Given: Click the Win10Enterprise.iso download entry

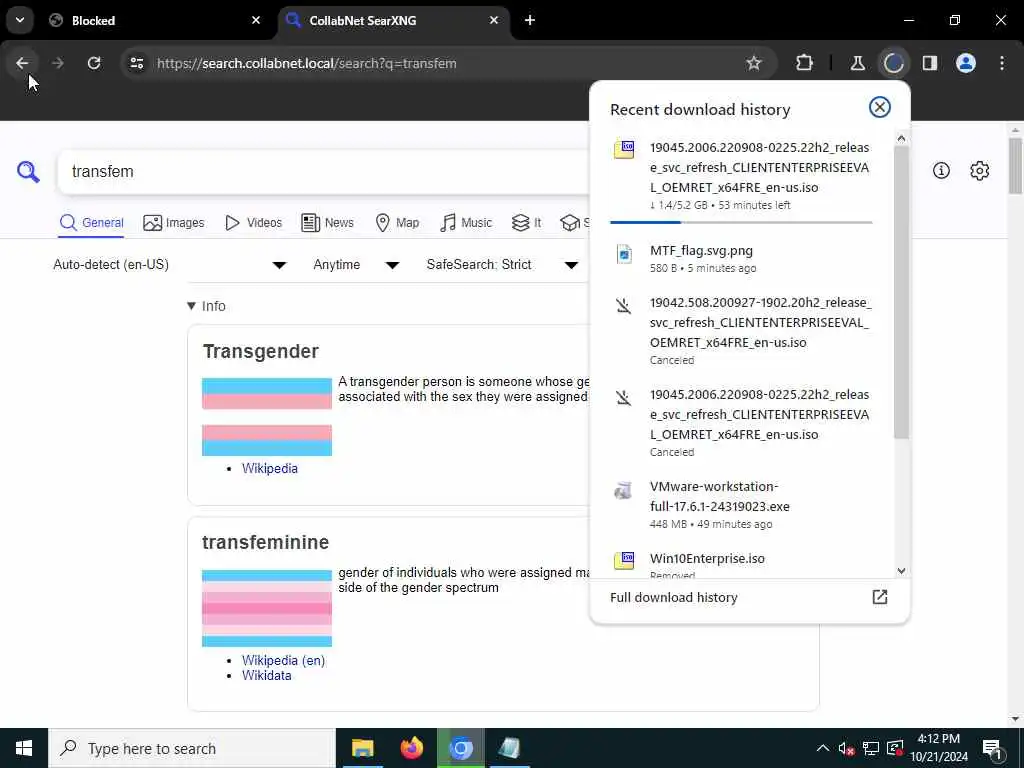Looking at the screenshot, I should (x=741, y=563).
